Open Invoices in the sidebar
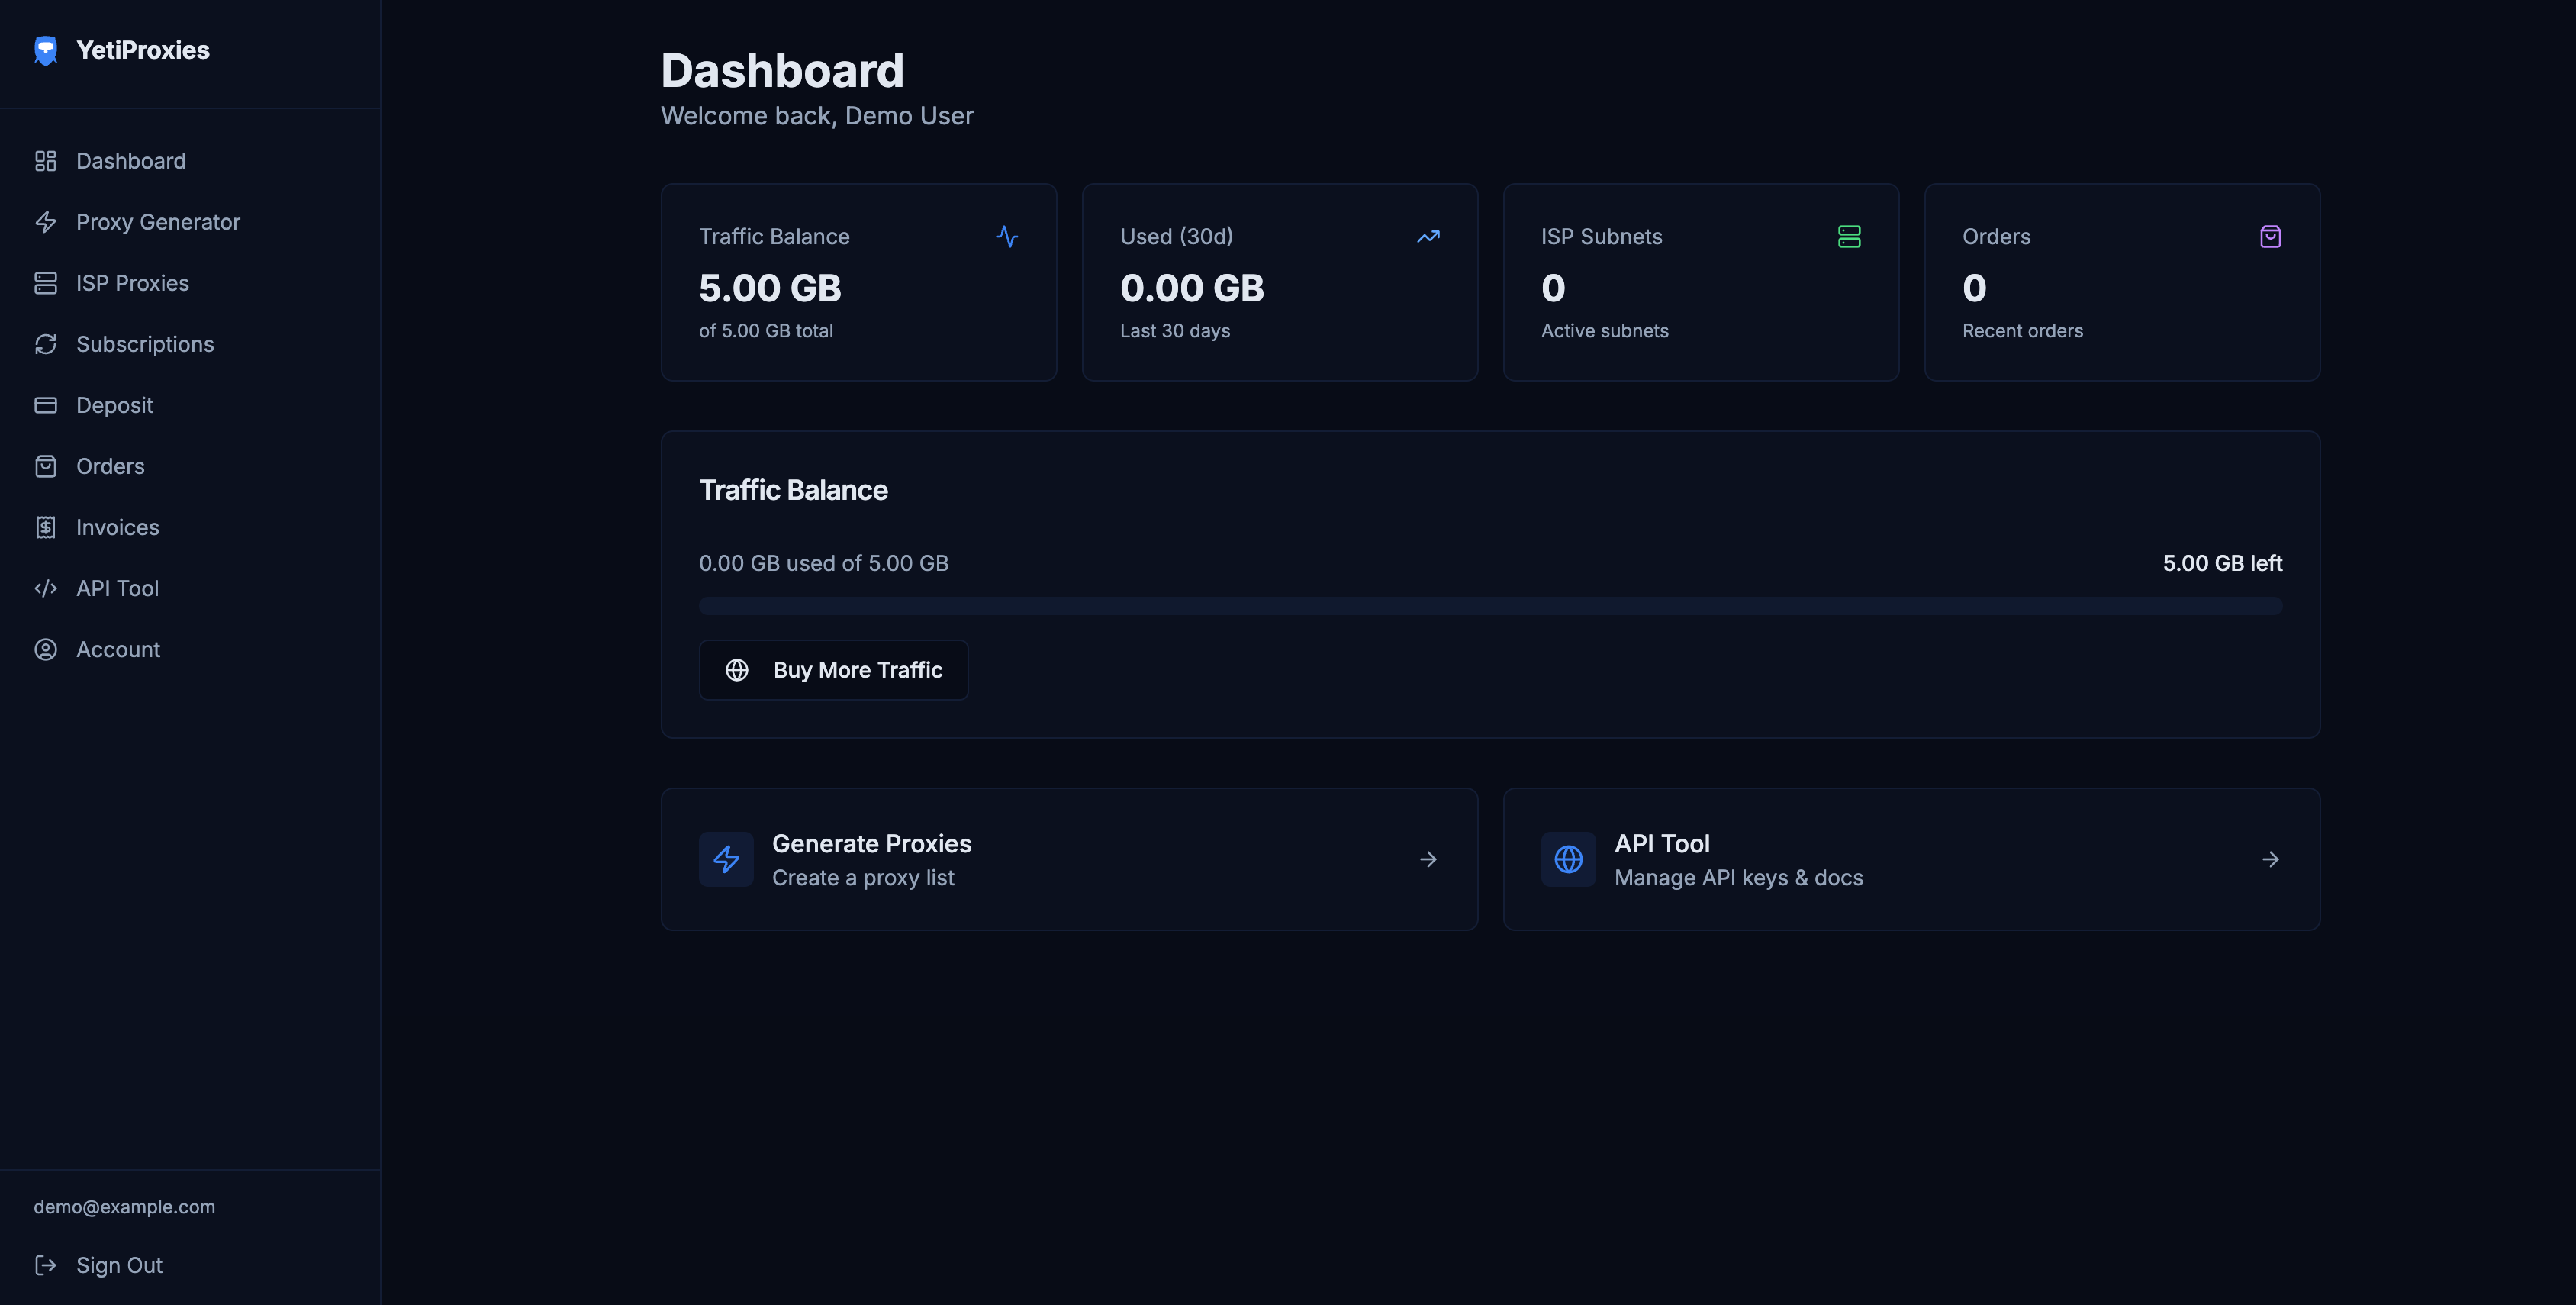The width and height of the screenshot is (2576, 1305). [190, 527]
